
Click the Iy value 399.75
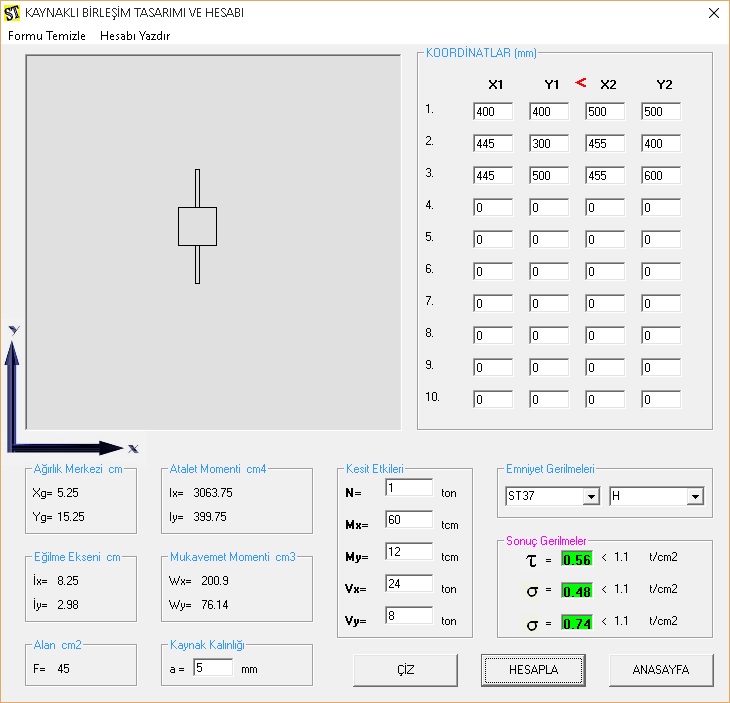tap(210, 517)
